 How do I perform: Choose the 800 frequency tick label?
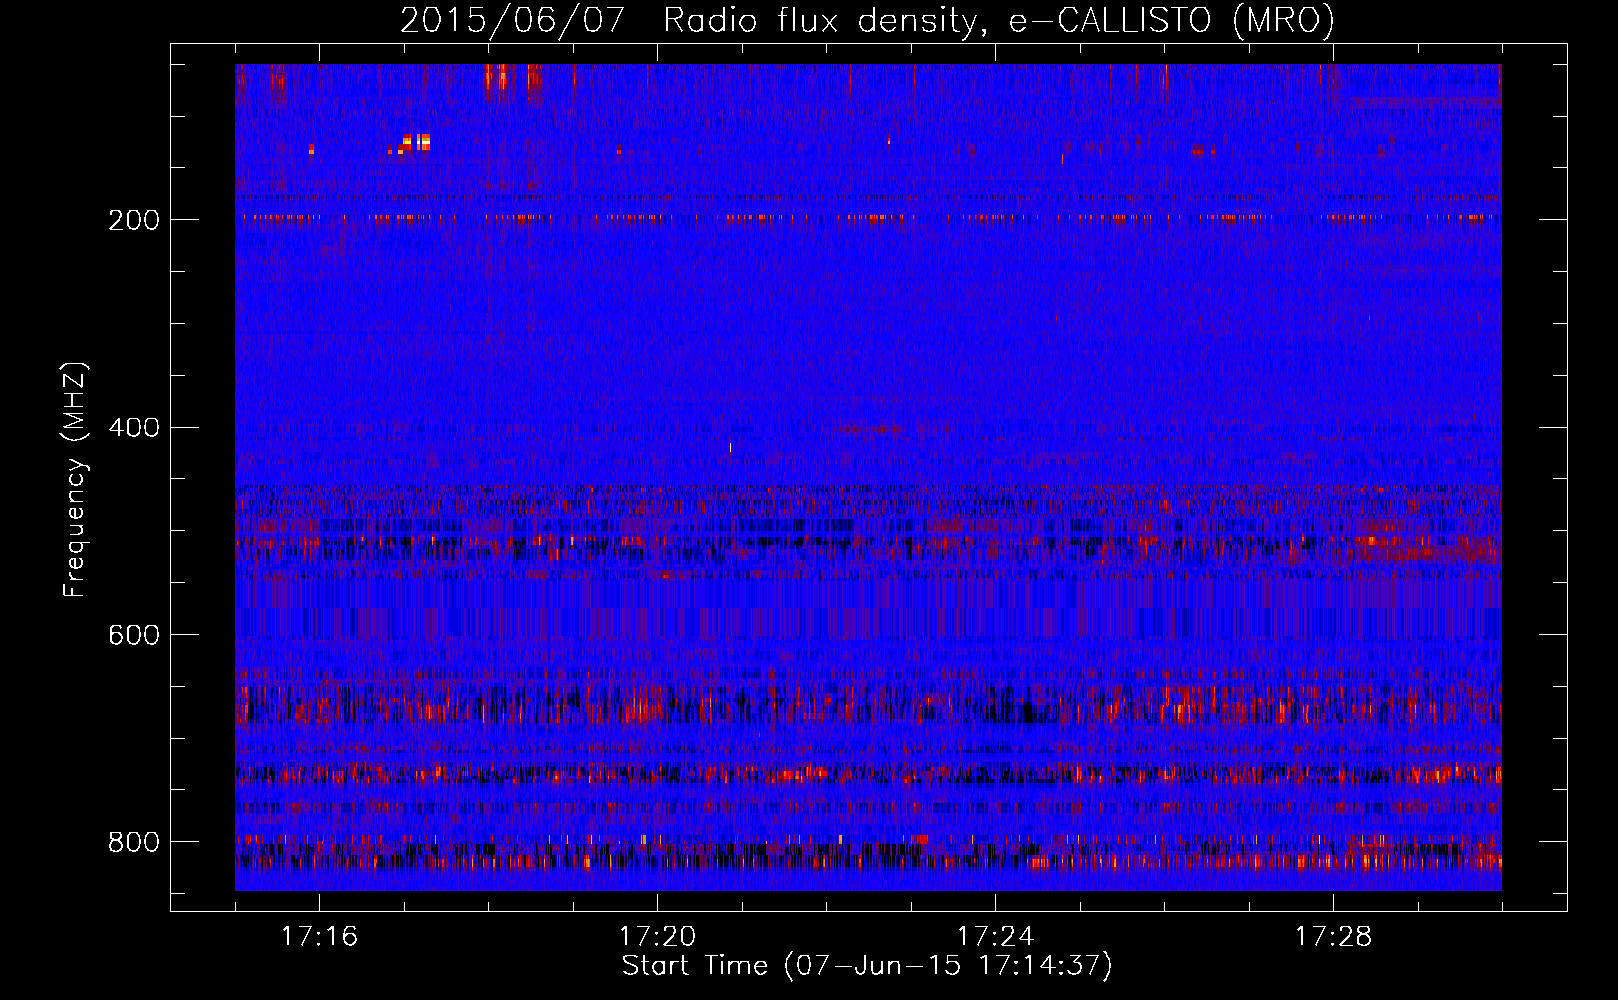[134, 842]
